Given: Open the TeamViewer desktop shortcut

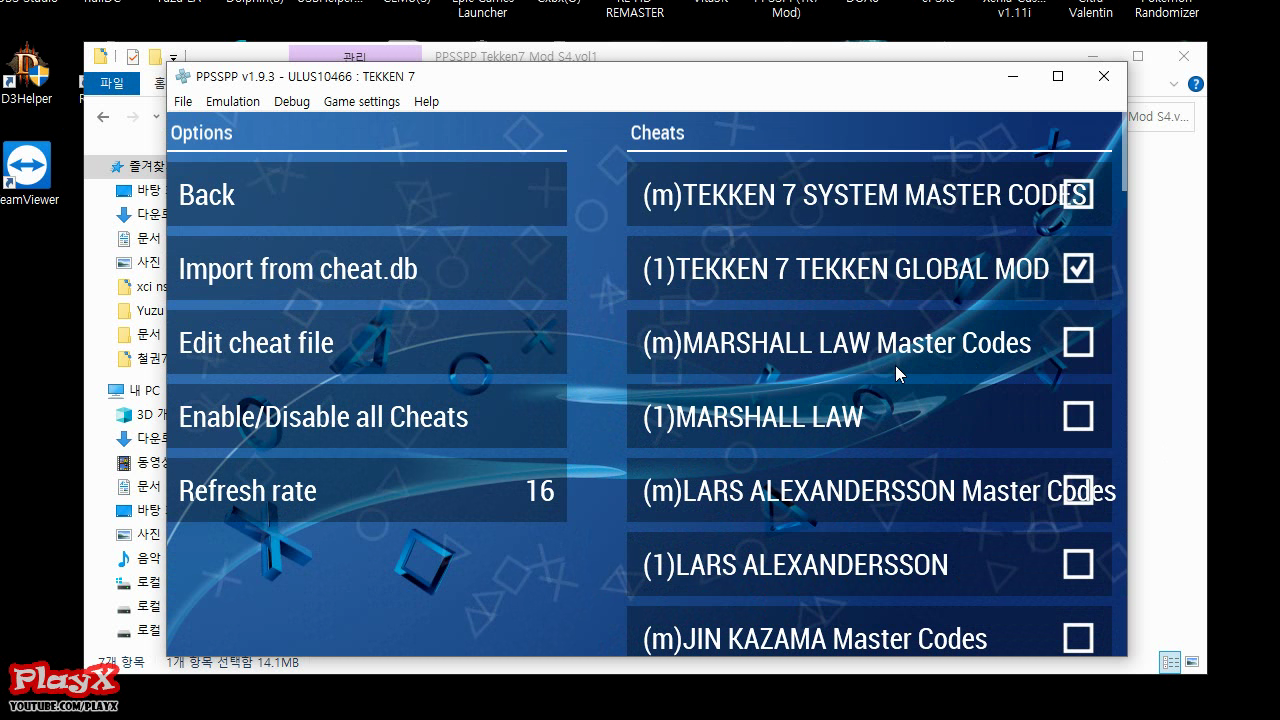Looking at the screenshot, I should point(27,174).
